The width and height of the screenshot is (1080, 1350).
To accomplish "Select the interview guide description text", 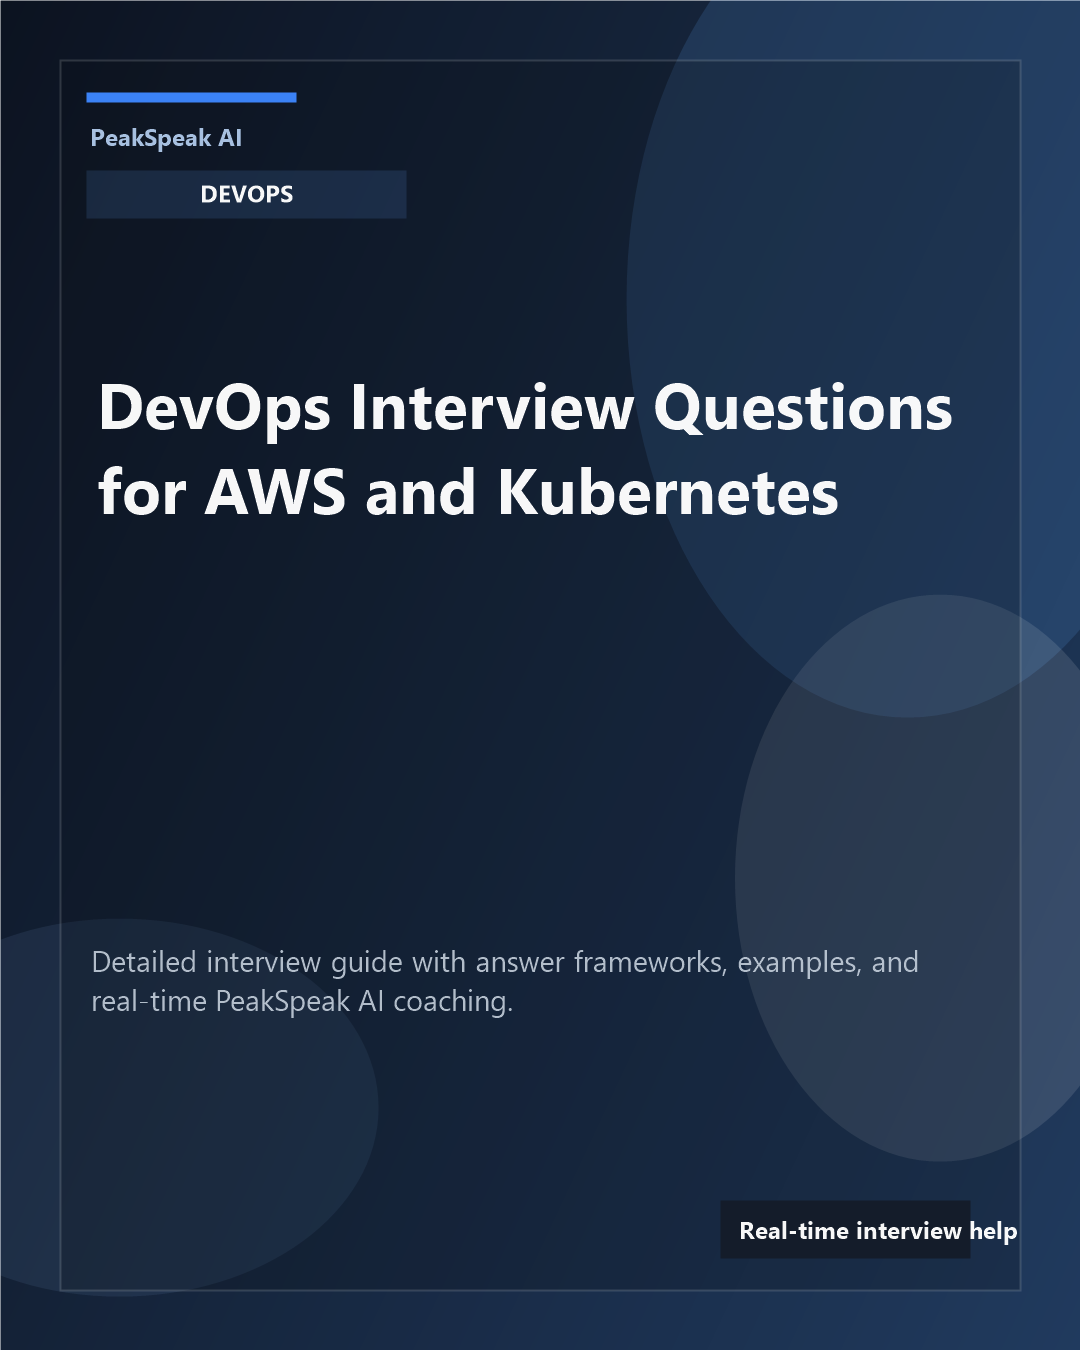I will pos(505,980).
